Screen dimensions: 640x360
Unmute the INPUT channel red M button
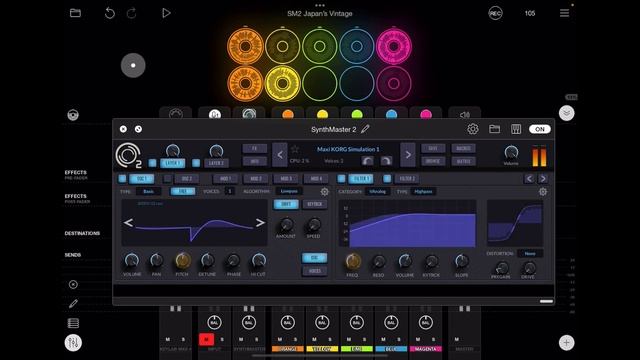206,339
